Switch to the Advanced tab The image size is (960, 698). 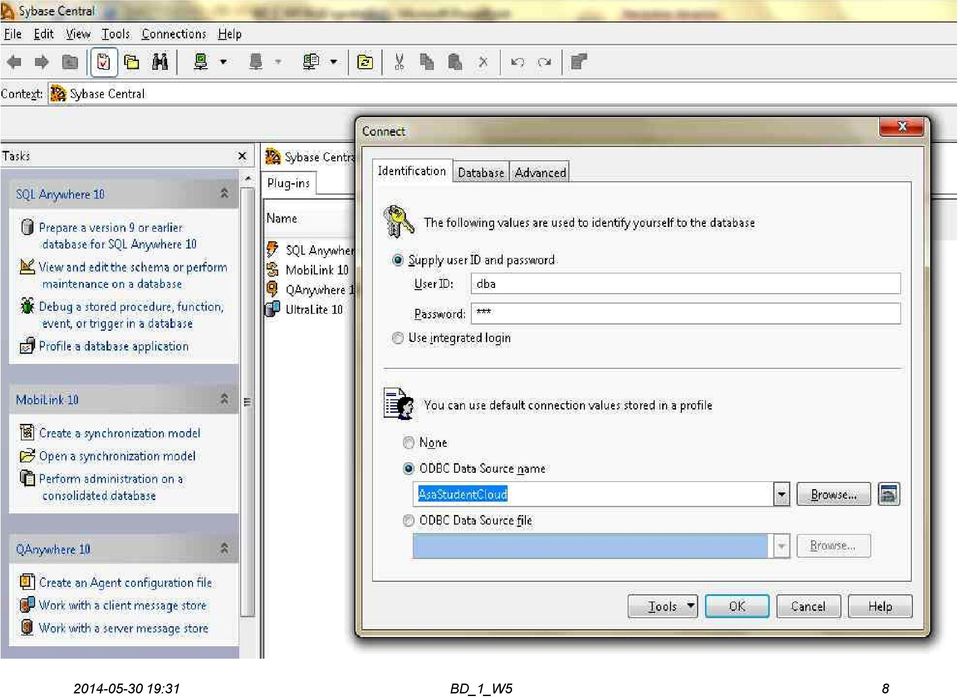[x=540, y=173]
